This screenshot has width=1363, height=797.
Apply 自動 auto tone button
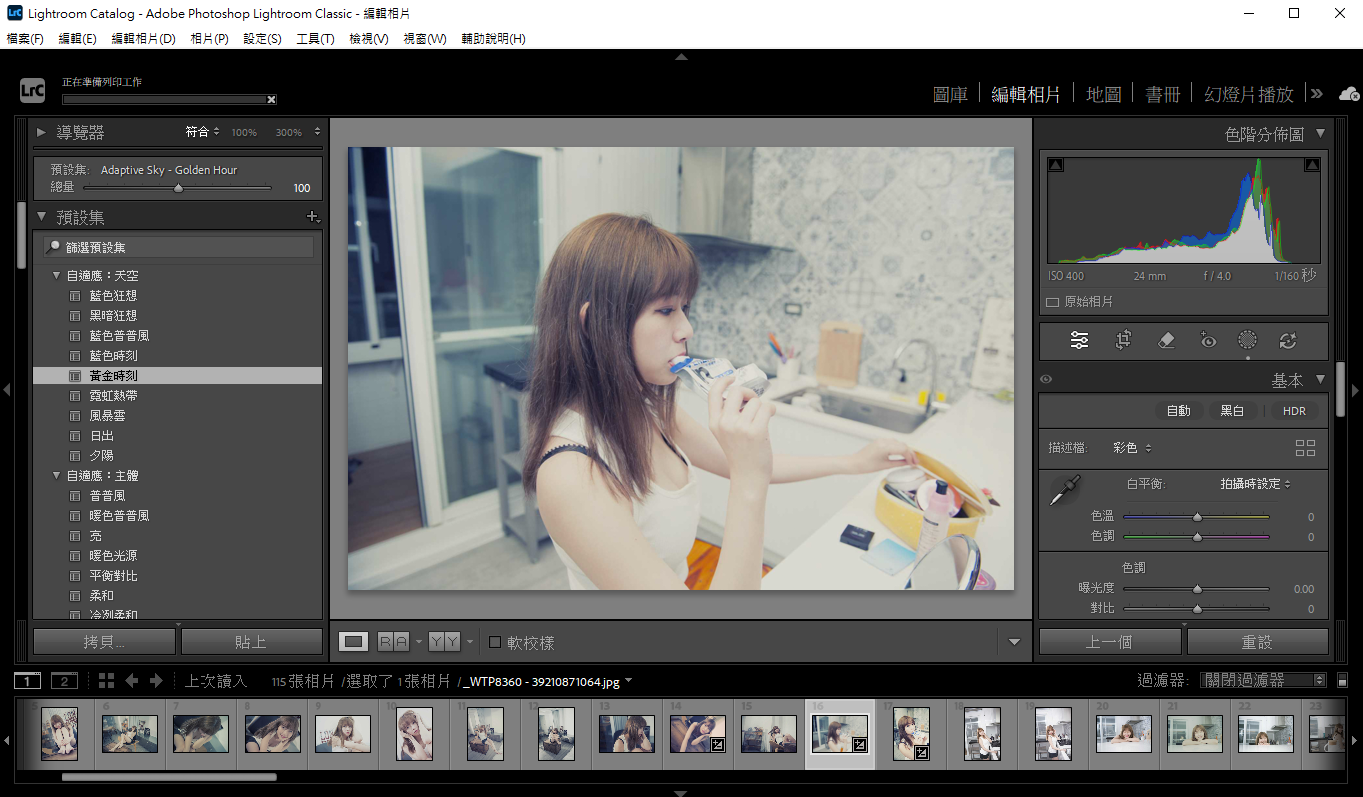tap(1178, 411)
